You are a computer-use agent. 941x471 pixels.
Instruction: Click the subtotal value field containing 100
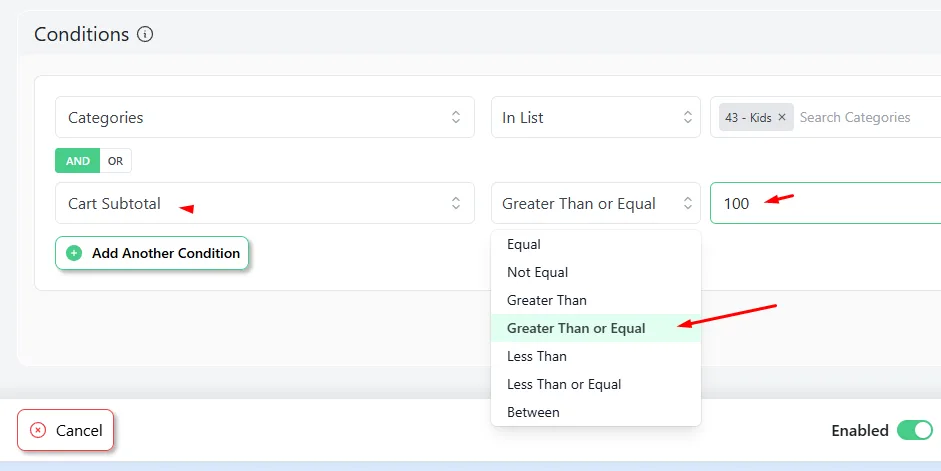click(x=826, y=203)
